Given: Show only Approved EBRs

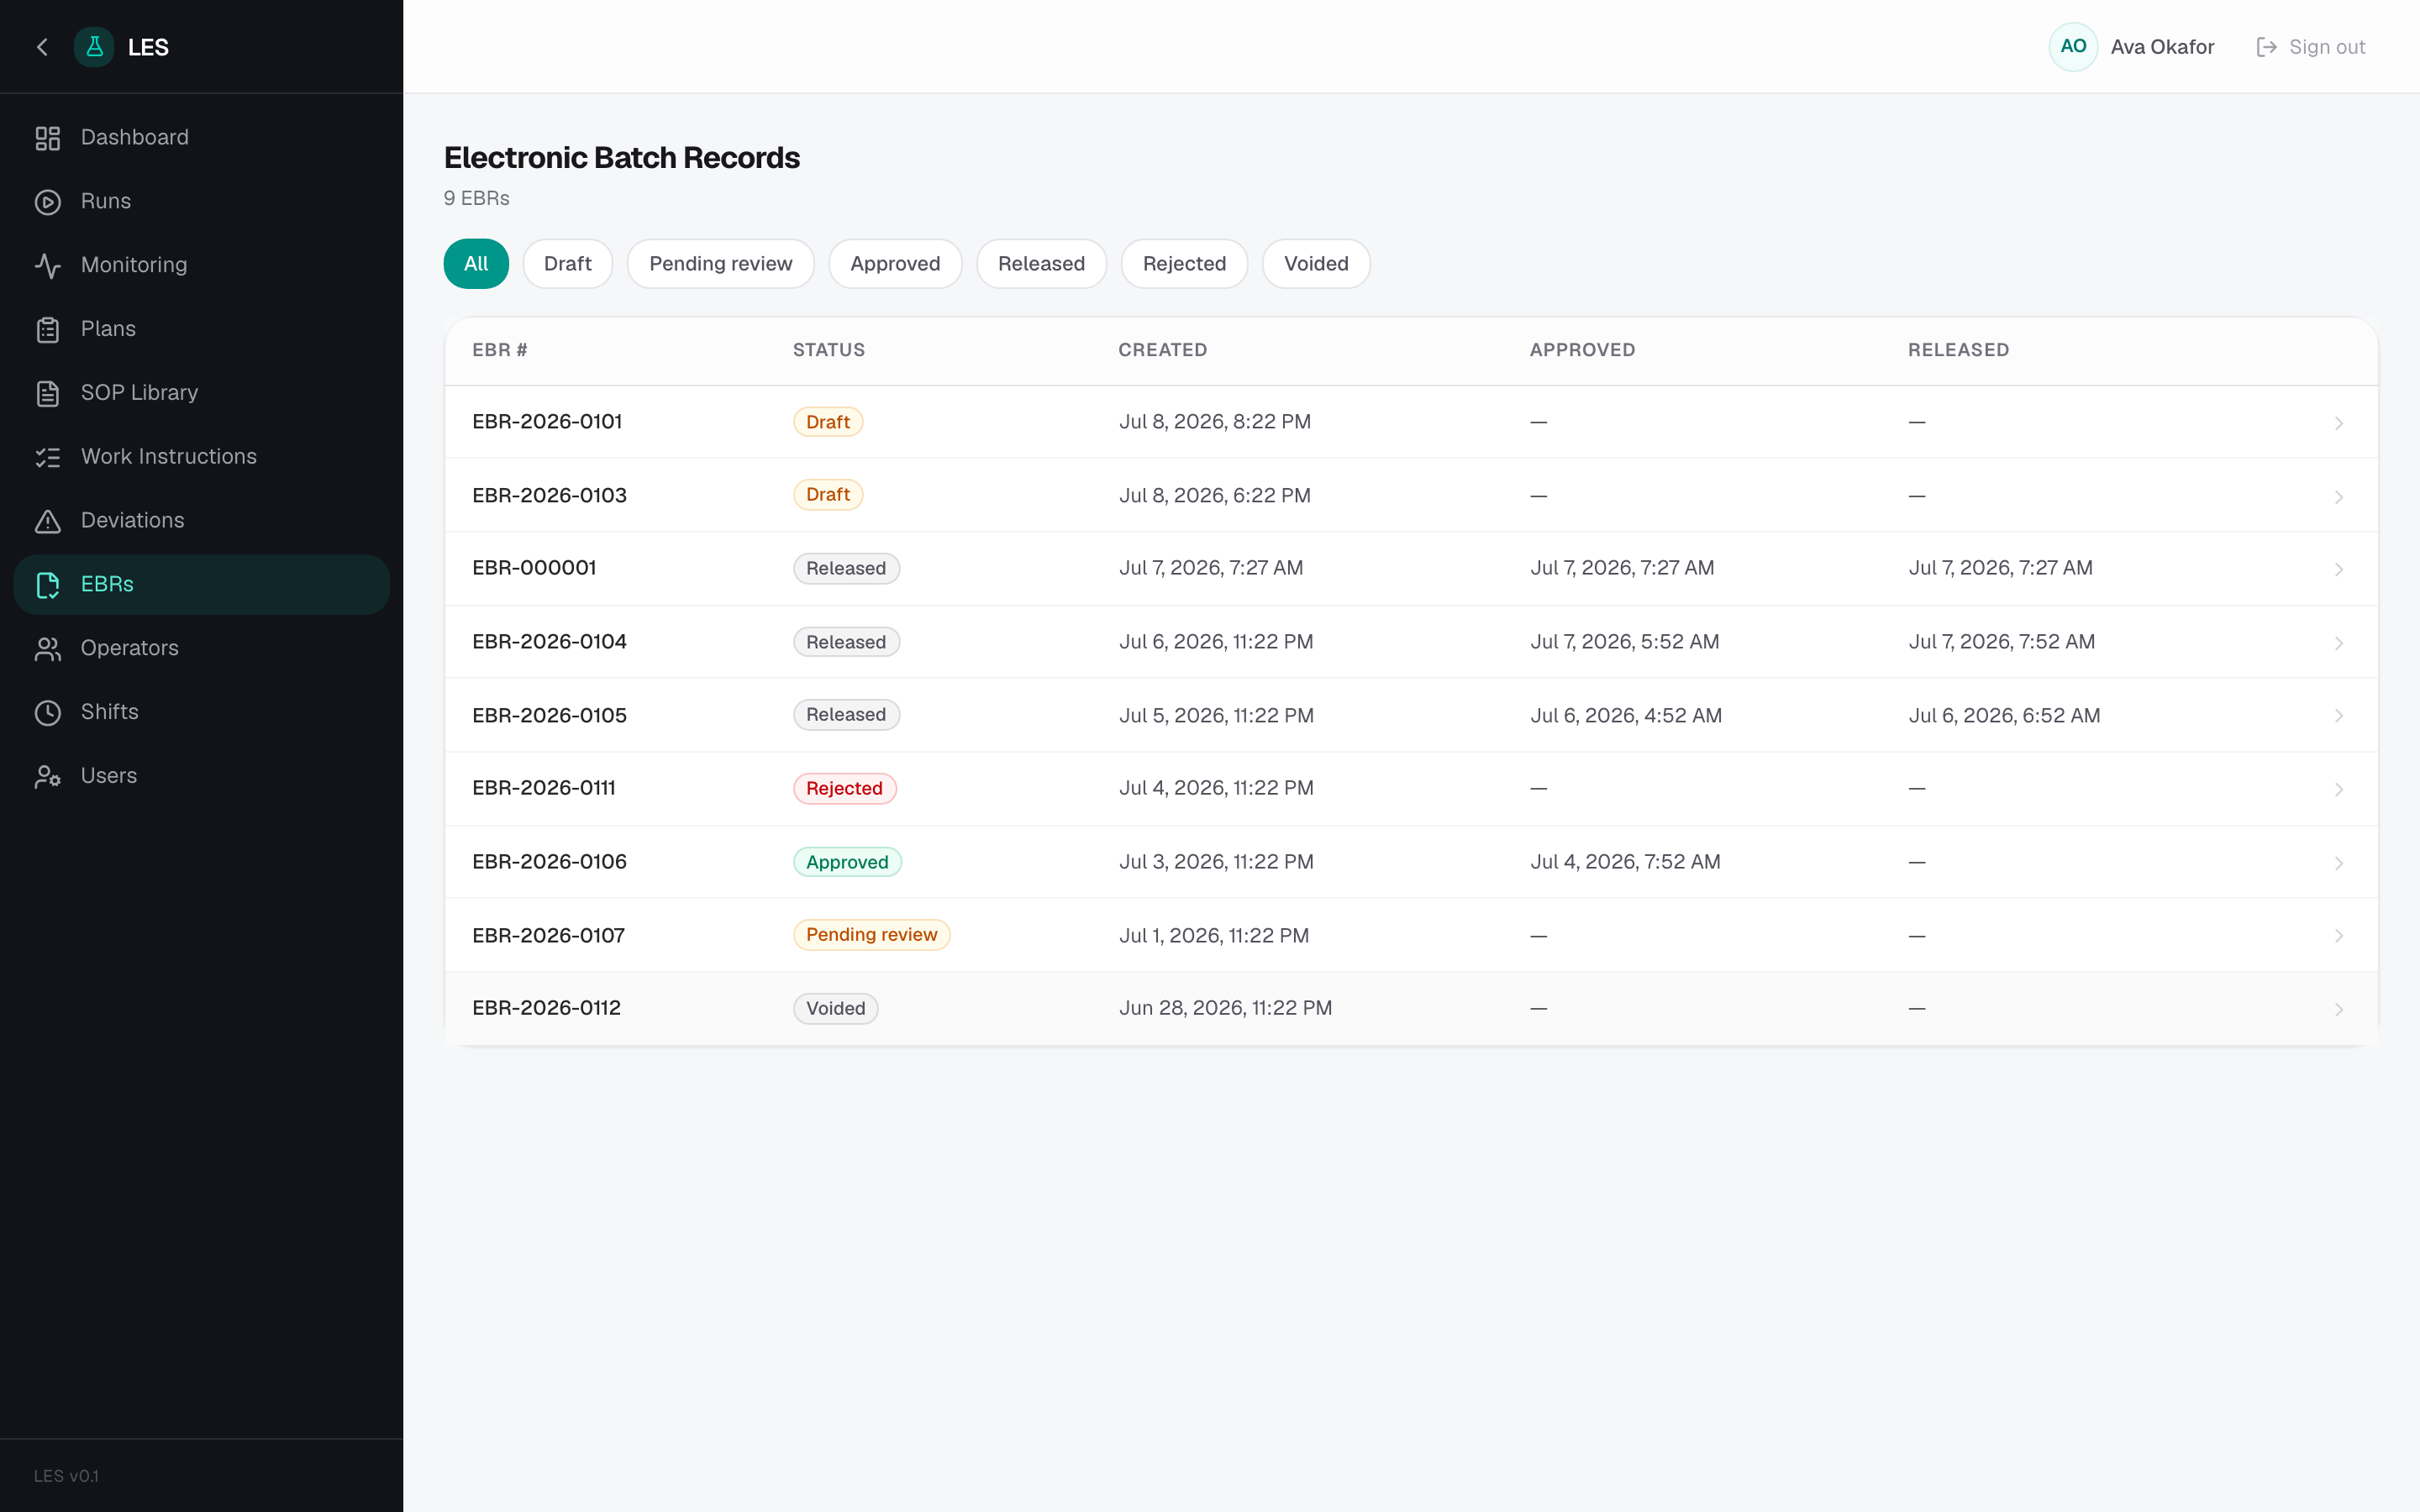Looking at the screenshot, I should pos(895,264).
